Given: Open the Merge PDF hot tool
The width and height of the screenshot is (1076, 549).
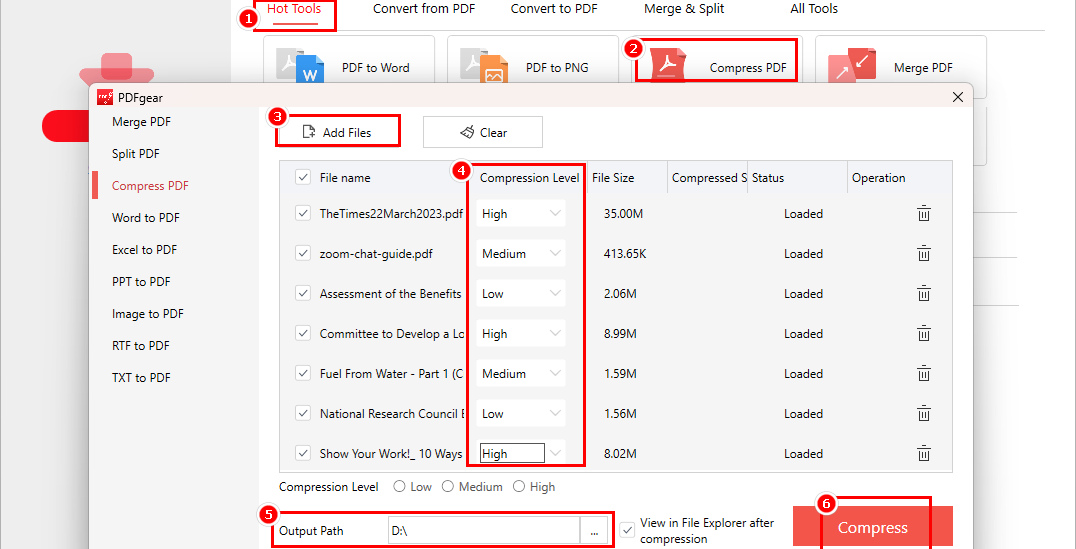Looking at the screenshot, I should click(x=900, y=67).
